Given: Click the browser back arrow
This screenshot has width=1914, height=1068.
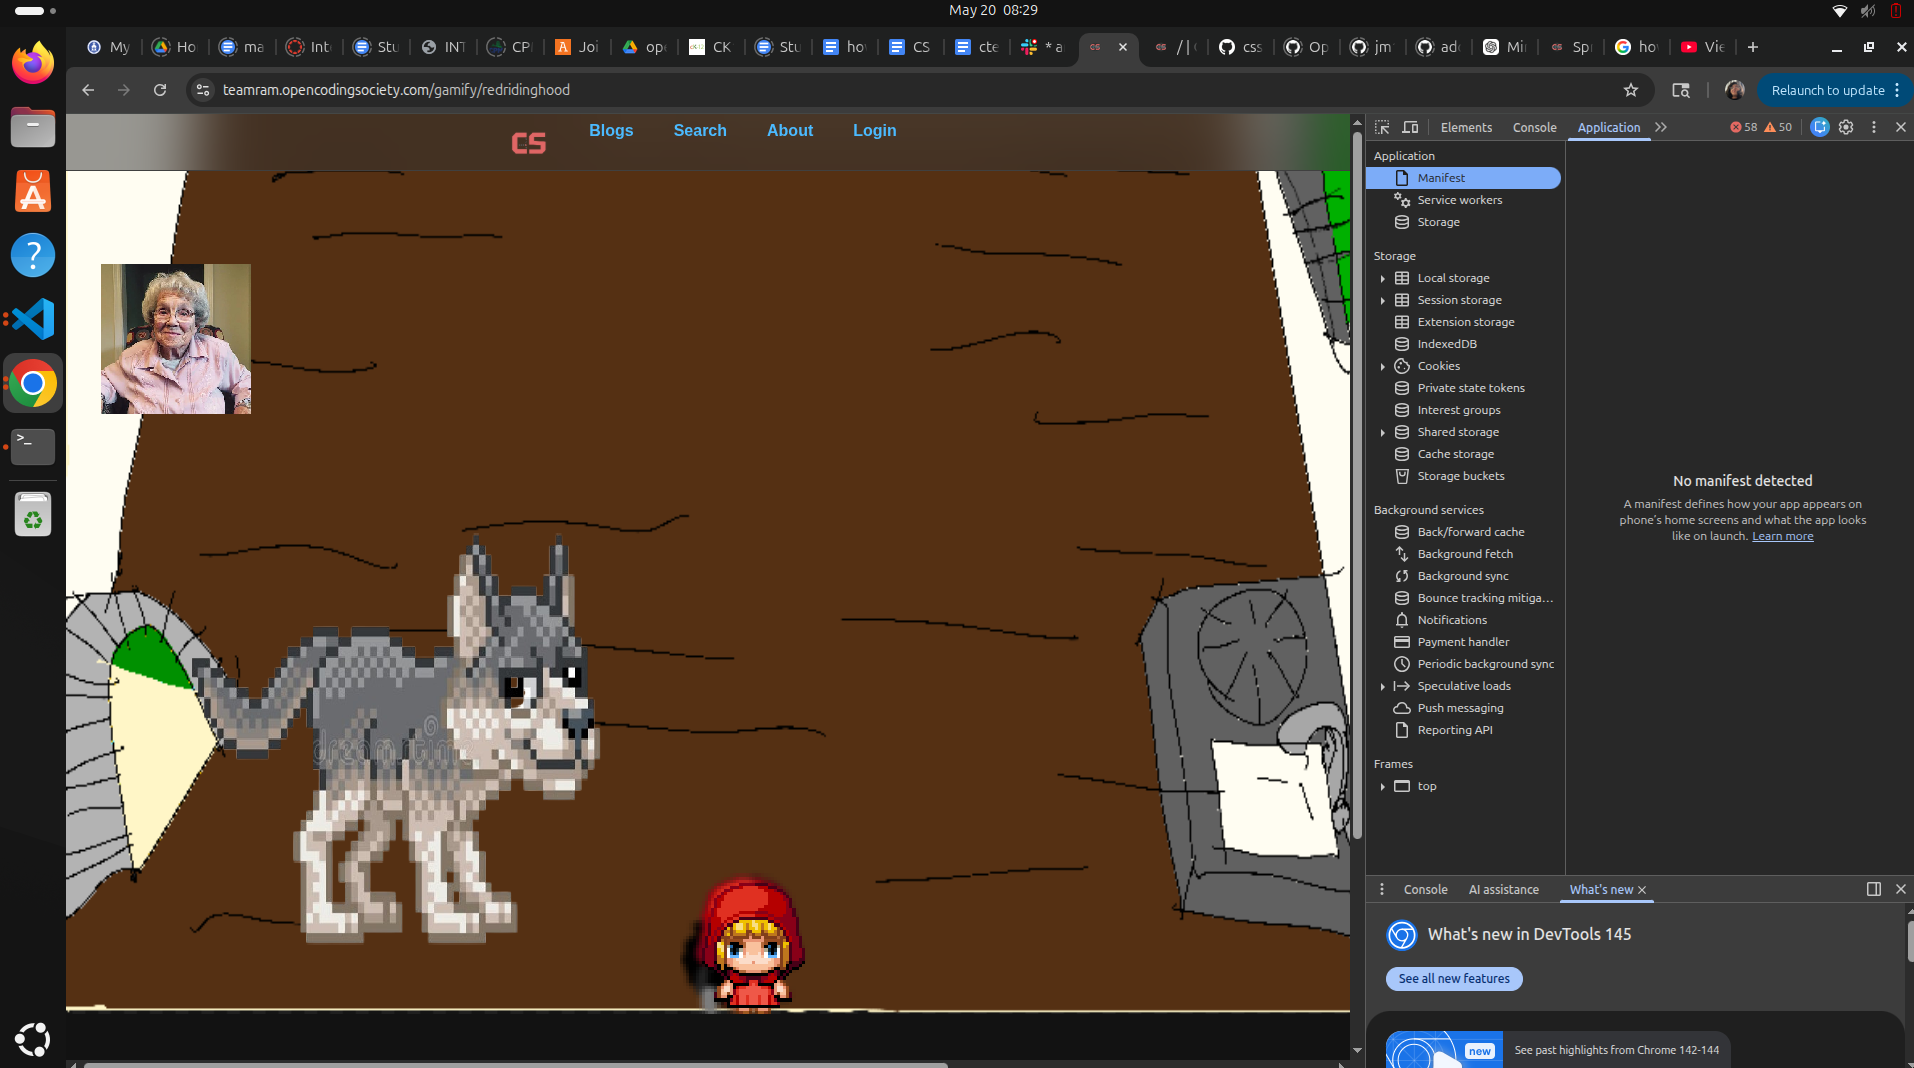Looking at the screenshot, I should pos(88,90).
